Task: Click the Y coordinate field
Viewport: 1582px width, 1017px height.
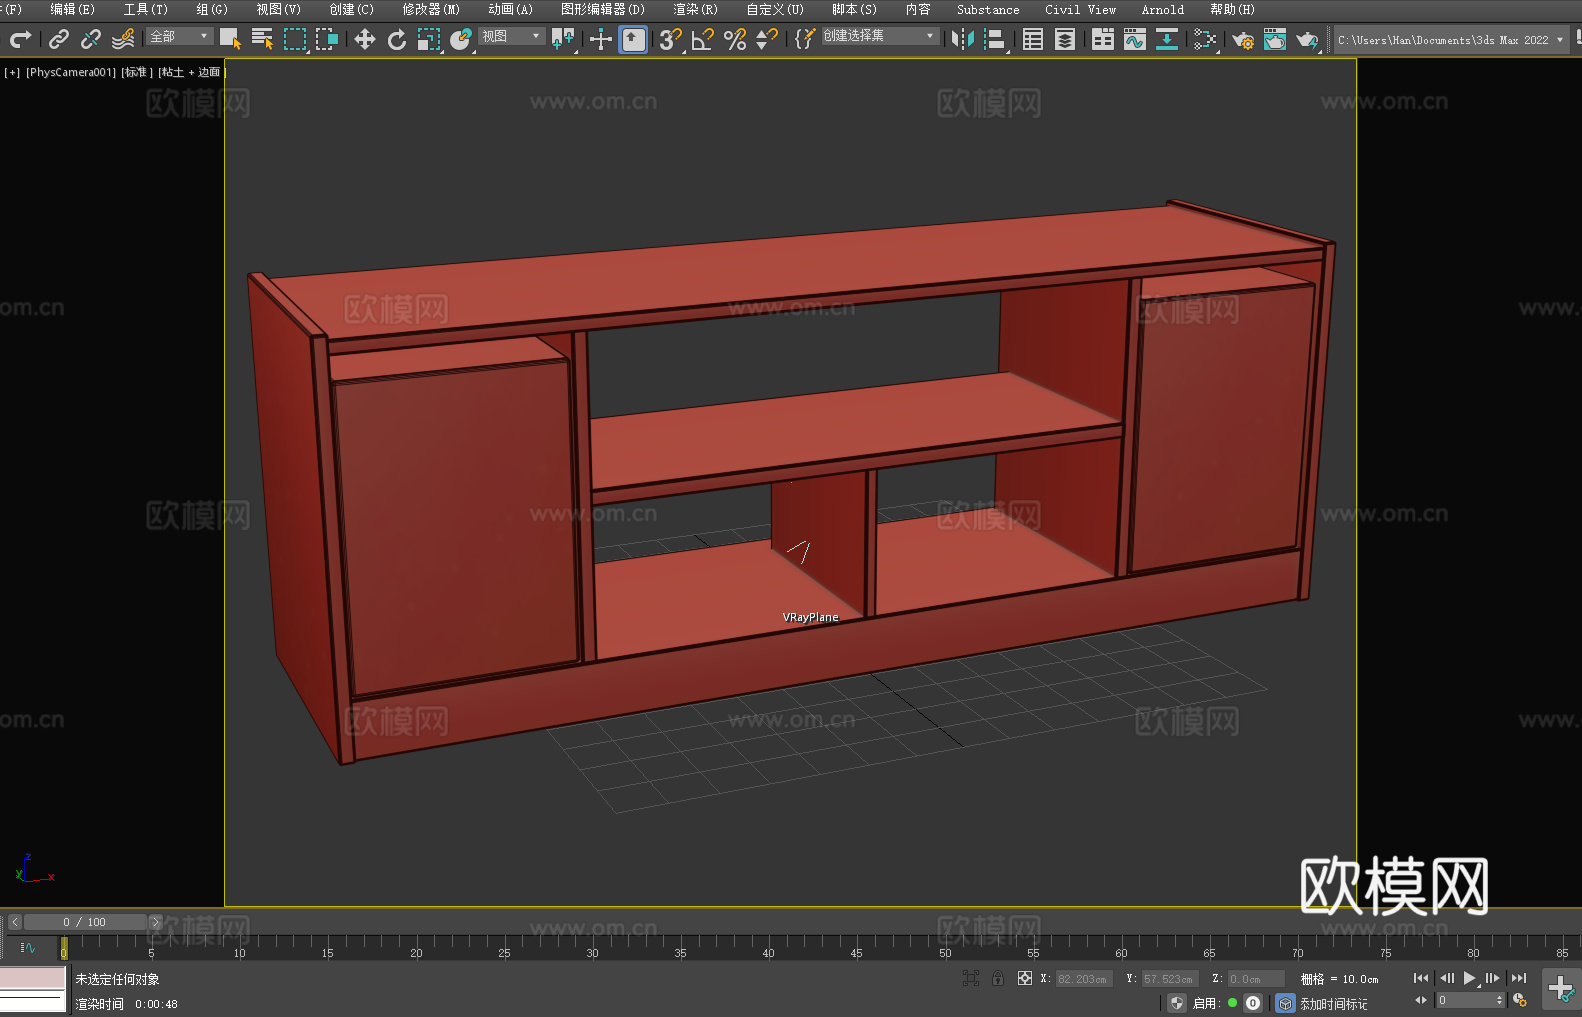Action: pyautogui.click(x=1170, y=979)
